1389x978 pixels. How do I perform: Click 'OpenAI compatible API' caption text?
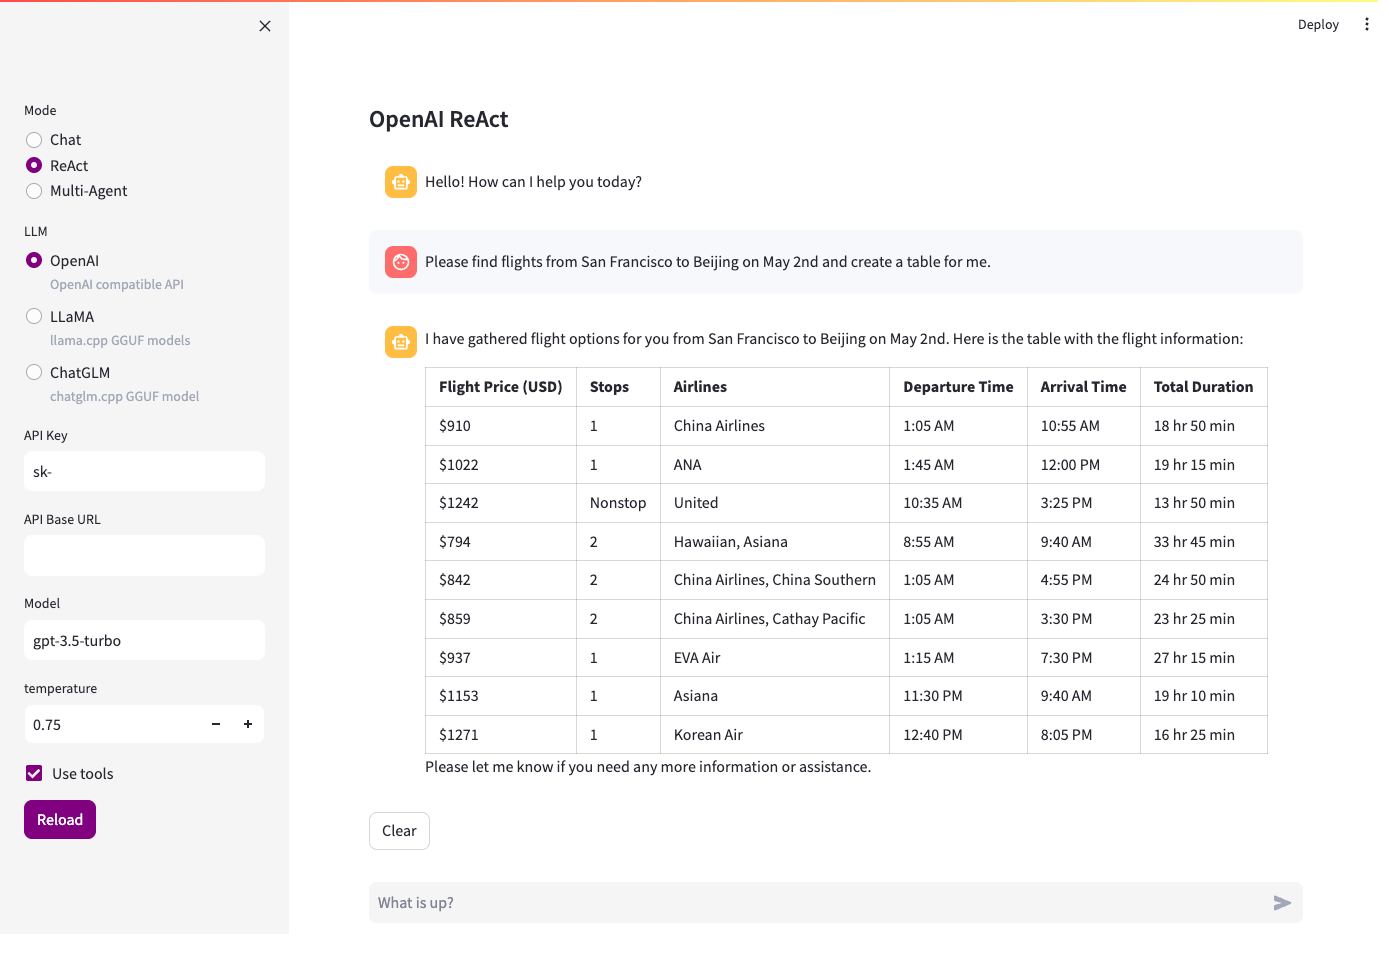[x=117, y=285]
